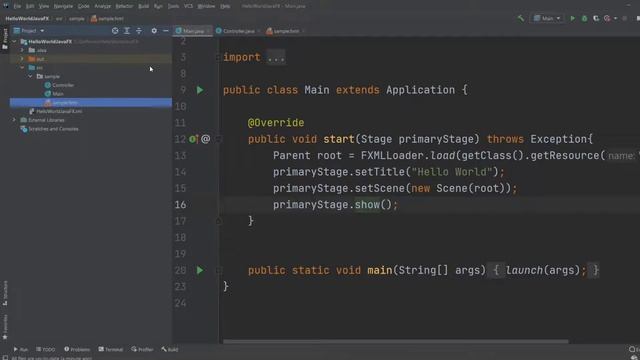The image size is (640, 360).
Task: Click the green Run button in toolbar
Action: pyautogui.click(x=572, y=18)
